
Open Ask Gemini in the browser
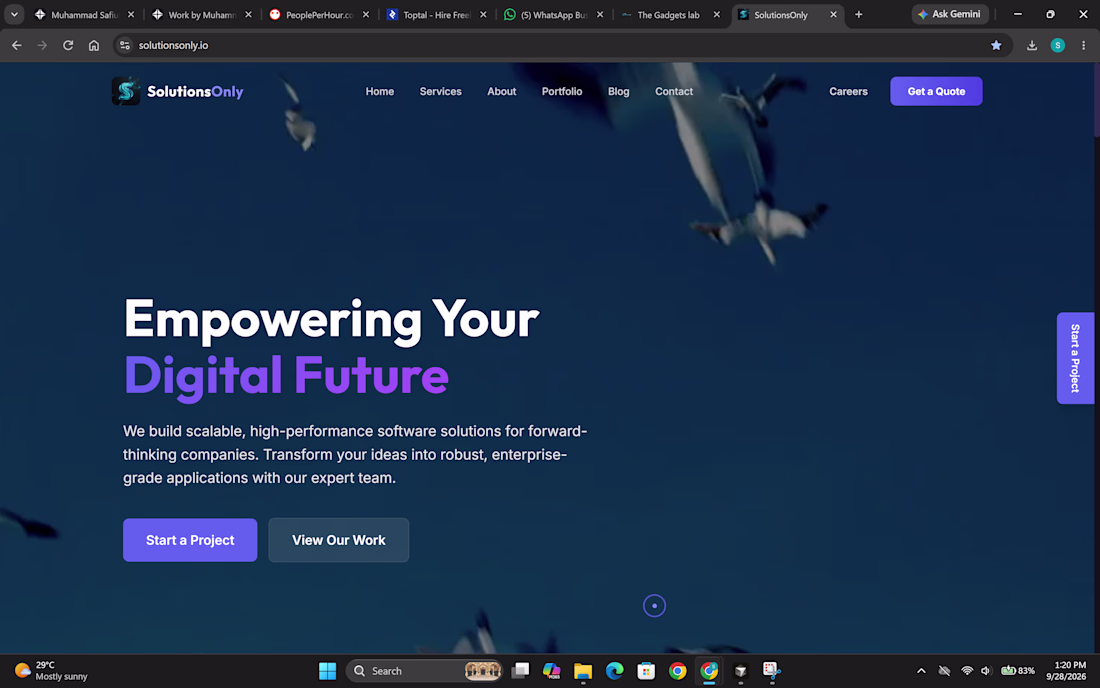point(950,14)
